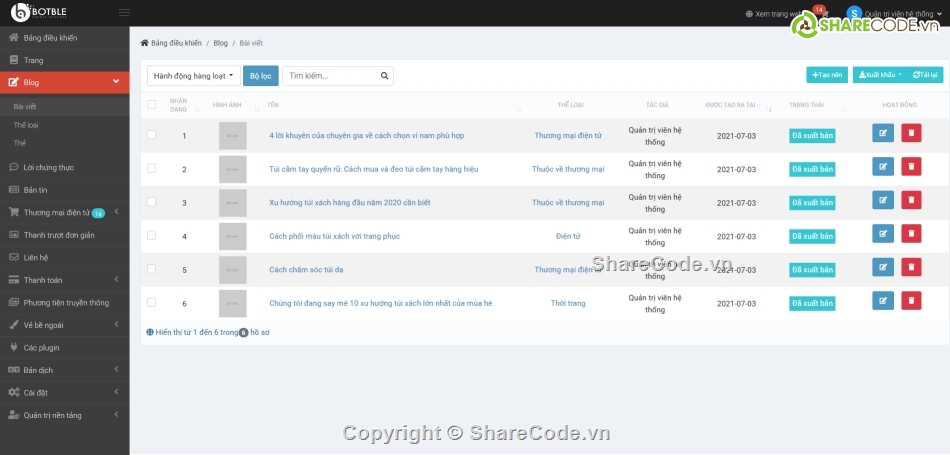Toggle the sidebar hamburger menu
950x455 pixels.
click(x=124, y=12)
